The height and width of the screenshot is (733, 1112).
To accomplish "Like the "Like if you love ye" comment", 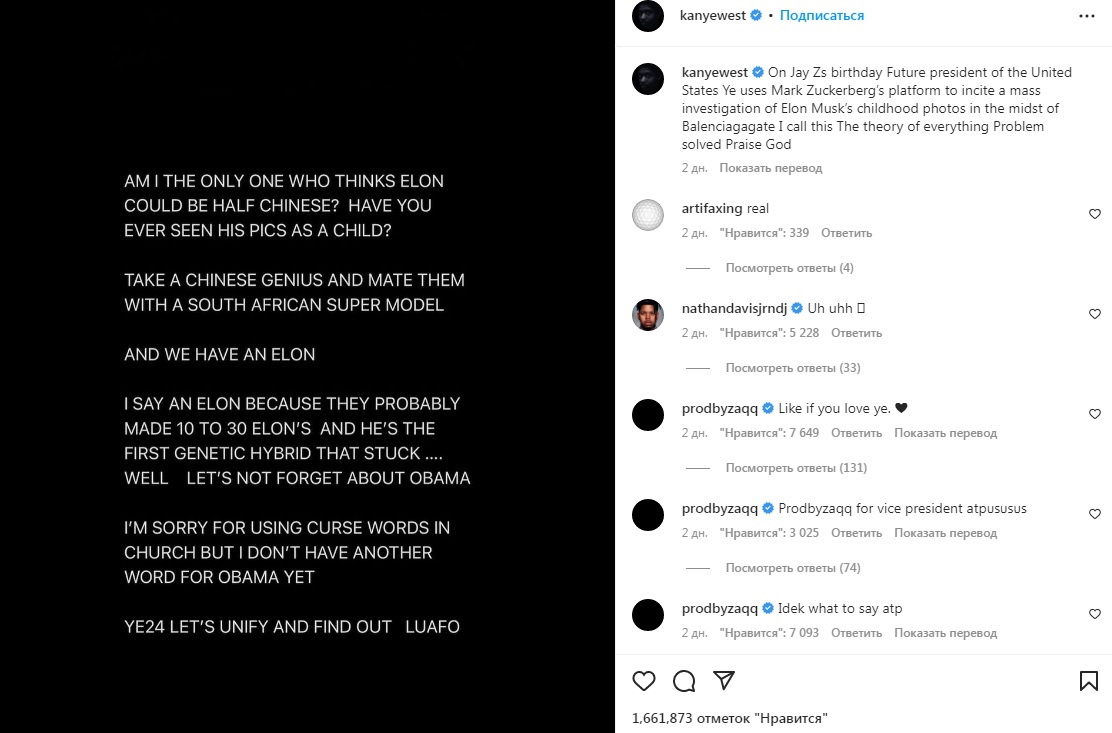I will tap(1095, 414).
